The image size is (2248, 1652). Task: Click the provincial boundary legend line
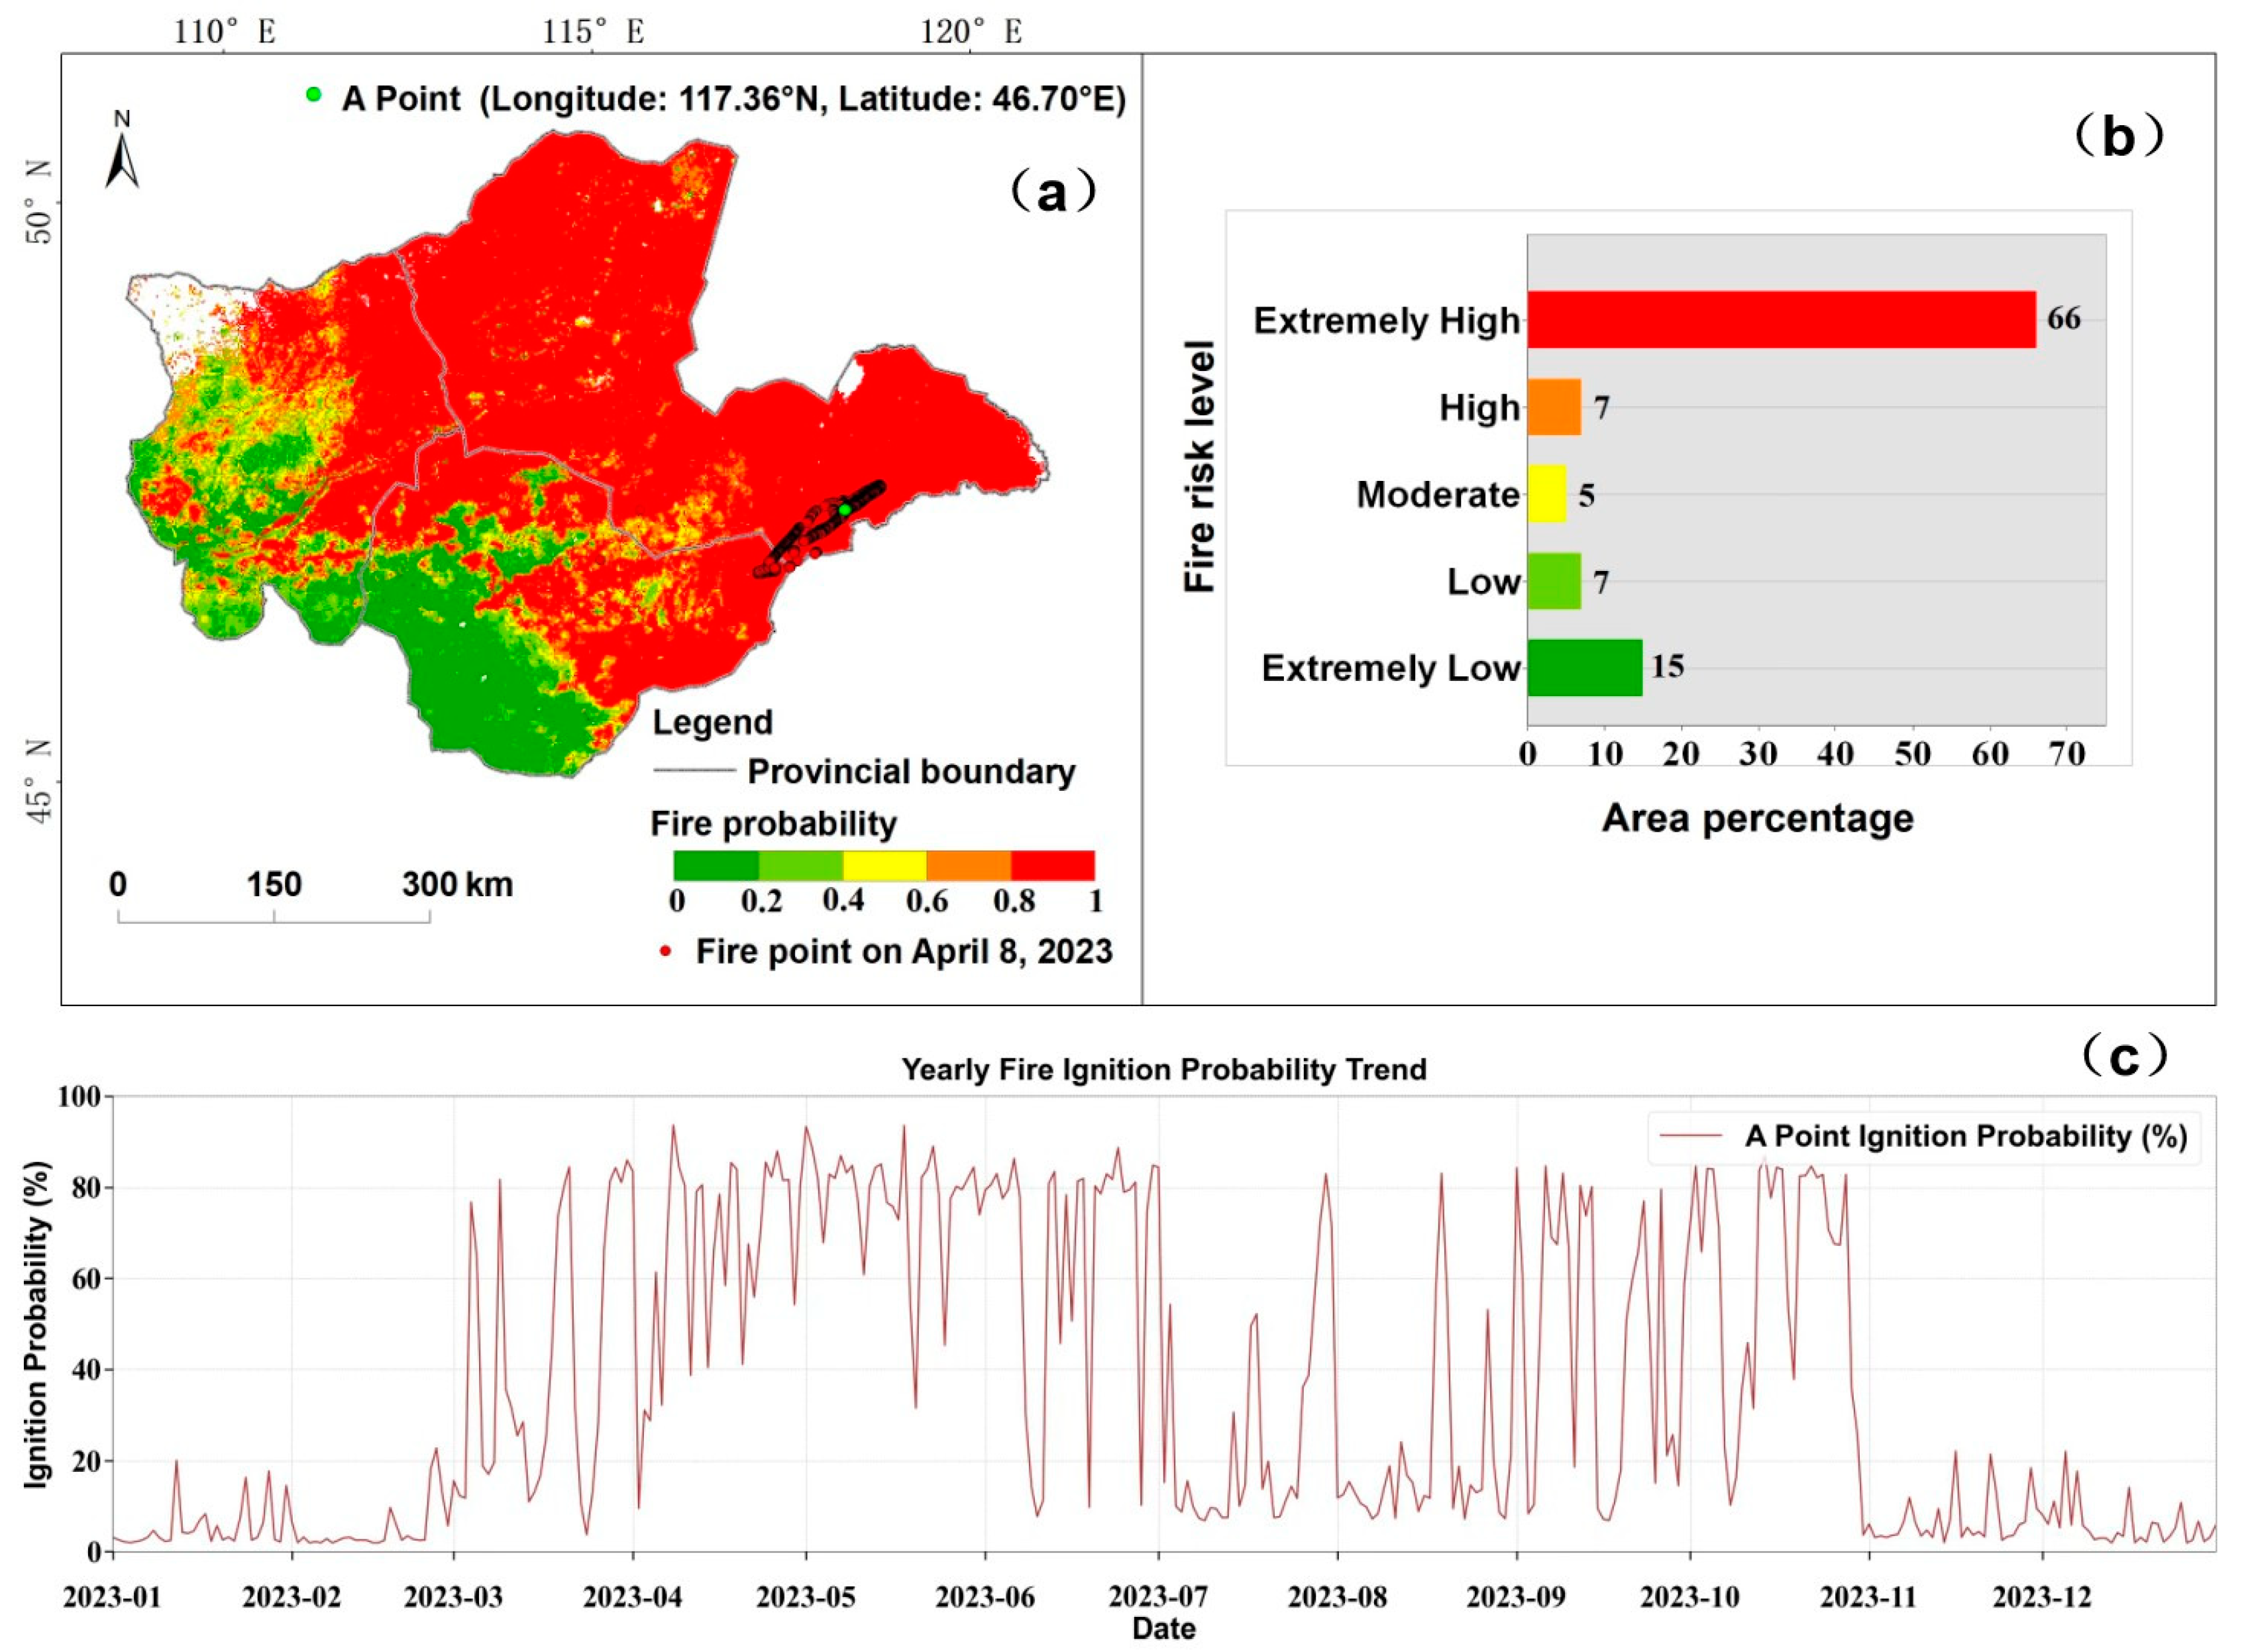point(694,770)
